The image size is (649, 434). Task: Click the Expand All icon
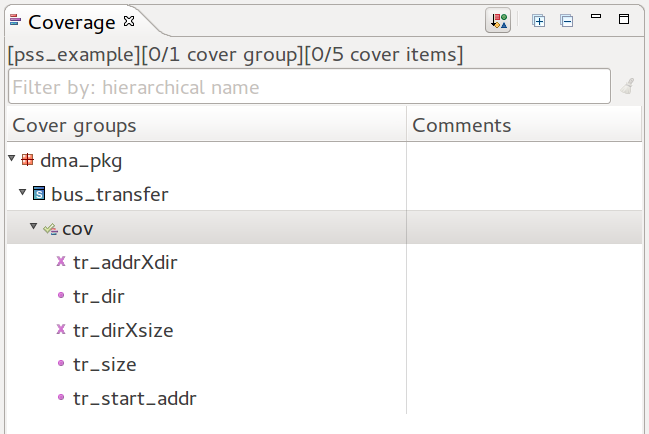click(x=539, y=20)
